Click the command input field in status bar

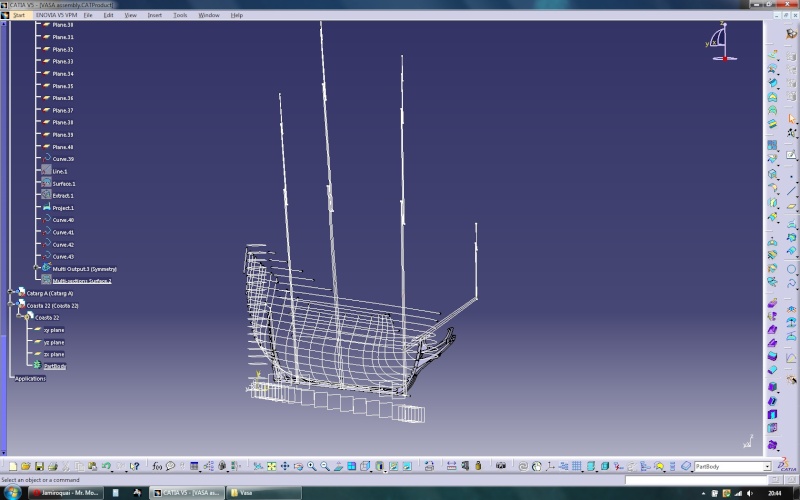click(x=696, y=480)
